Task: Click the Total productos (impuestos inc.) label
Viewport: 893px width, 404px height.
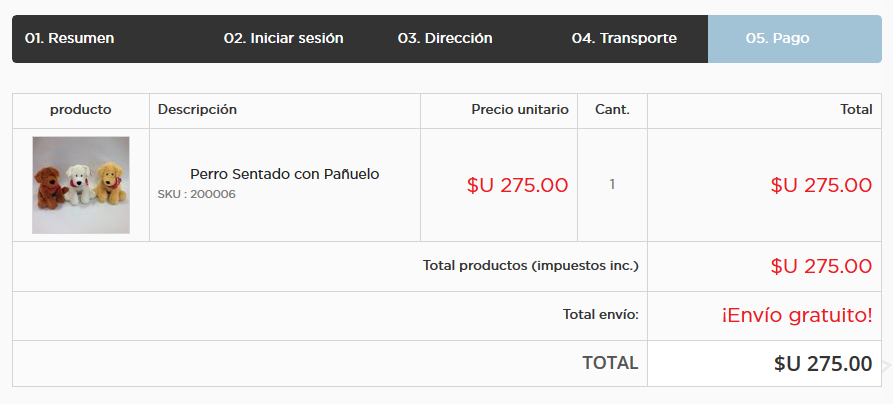Action: pyautogui.click(x=531, y=266)
